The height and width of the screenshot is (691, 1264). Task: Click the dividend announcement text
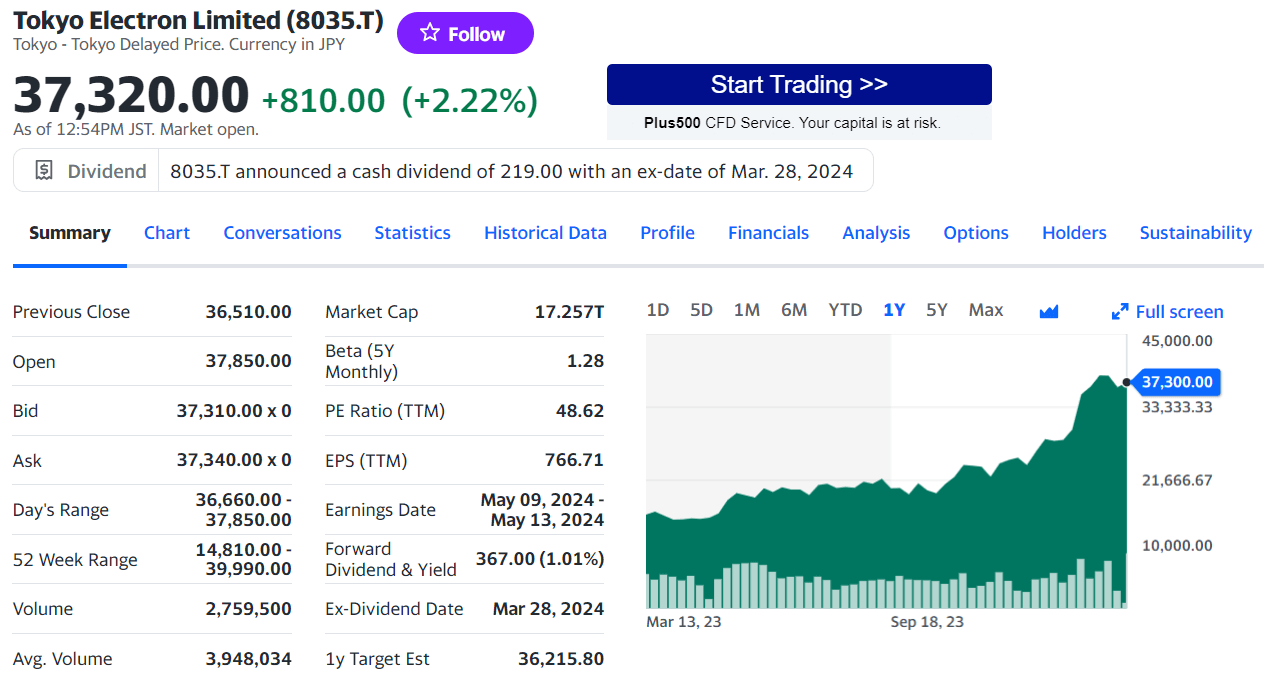[x=511, y=171]
